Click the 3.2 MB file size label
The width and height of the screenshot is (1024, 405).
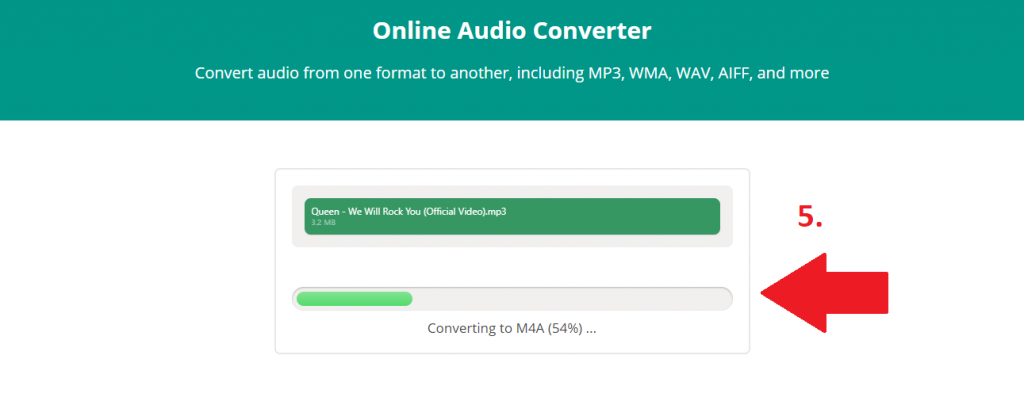pos(322,222)
